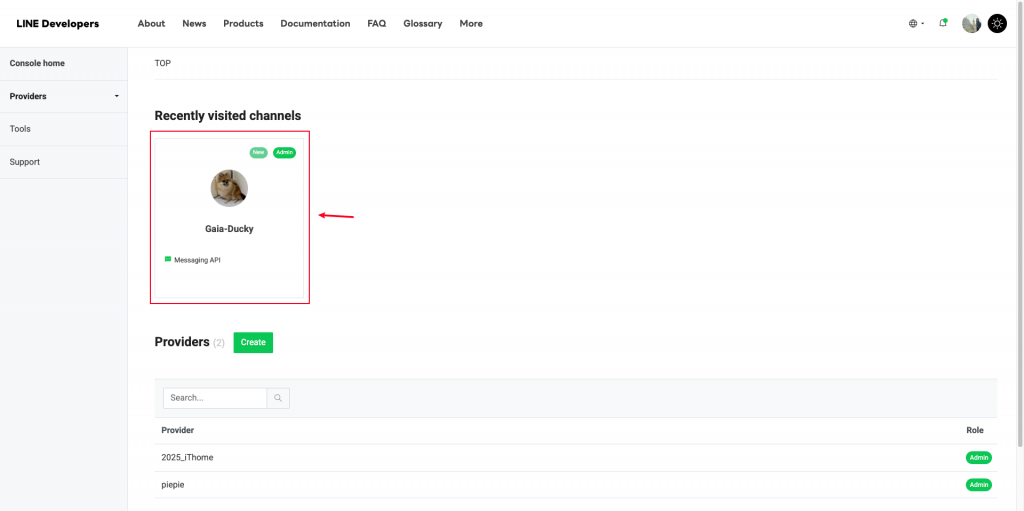
Task: Open the Products menu
Action: 243,24
